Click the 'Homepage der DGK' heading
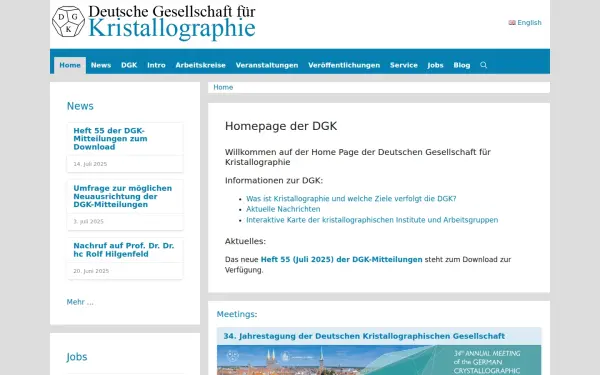Image resolution: width=600 pixels, height=375 pixels. click(x=281, y=126)
